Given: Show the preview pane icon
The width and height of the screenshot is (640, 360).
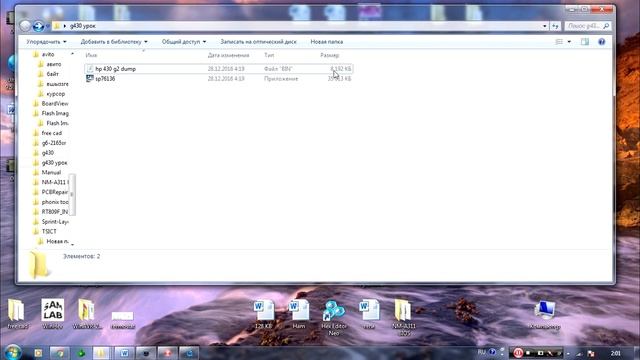Looking at the screenshot, I should 585,42.
